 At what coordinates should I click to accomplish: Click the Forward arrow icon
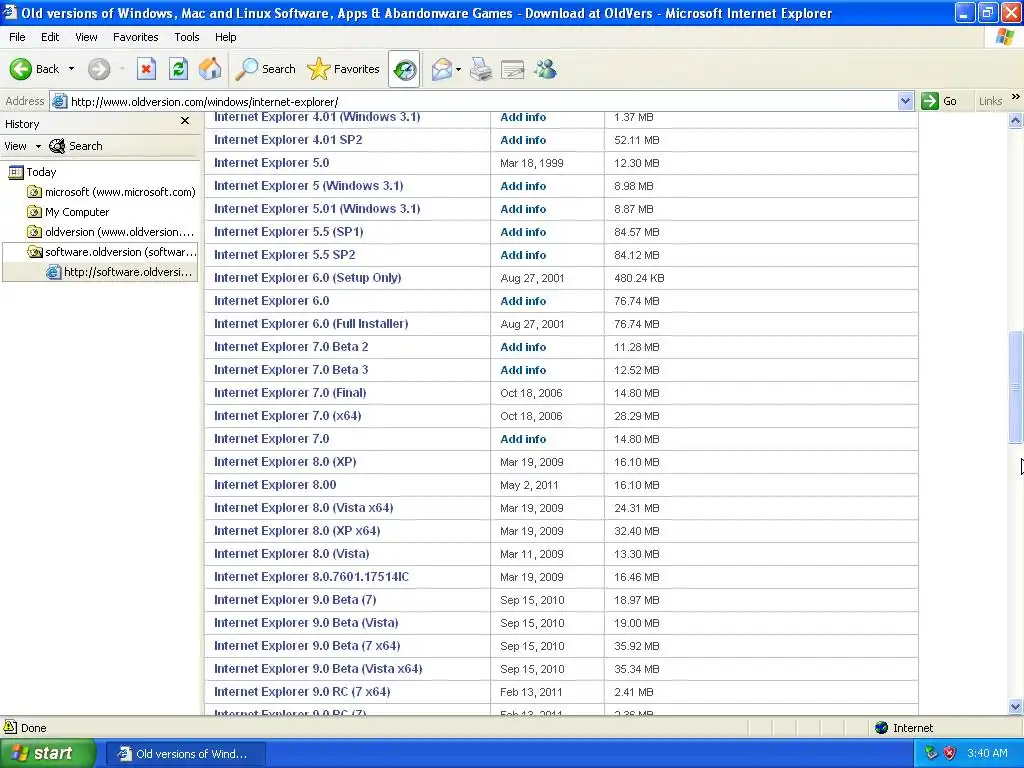(x=99, y=69)
